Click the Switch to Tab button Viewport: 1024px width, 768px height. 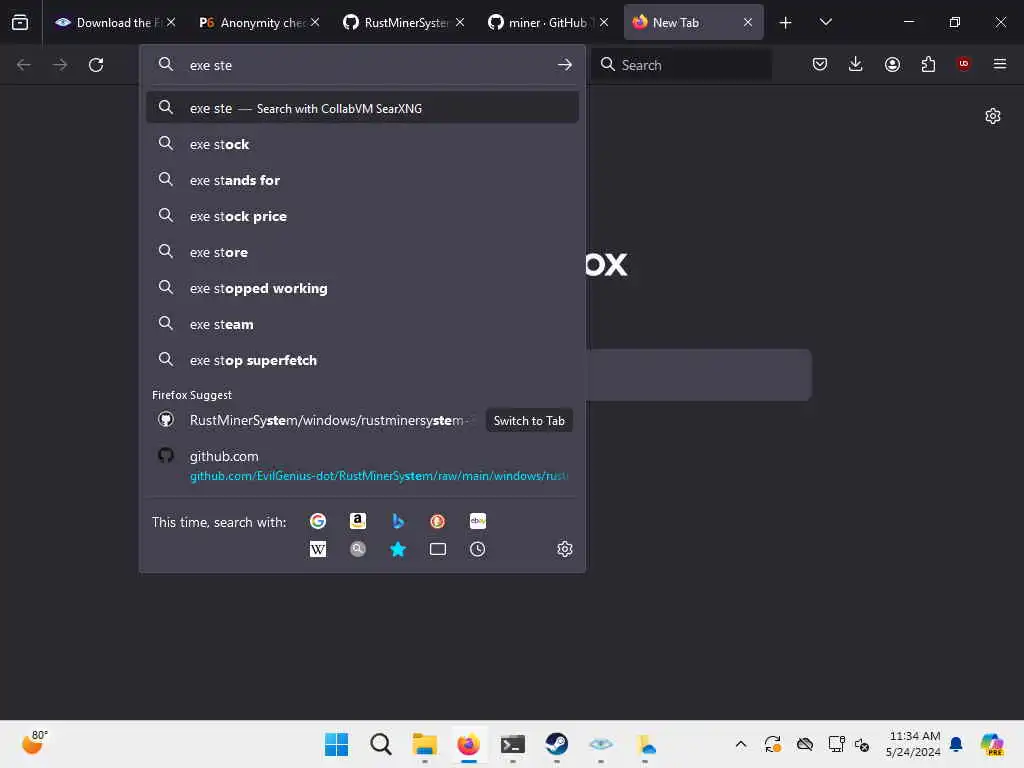[529, 421]
